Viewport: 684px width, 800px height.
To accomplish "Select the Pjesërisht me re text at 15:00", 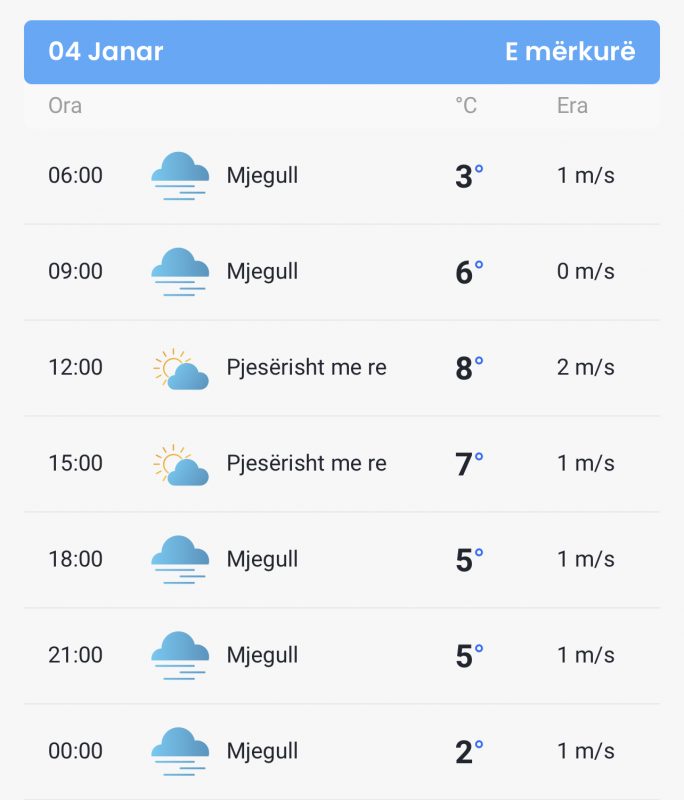I will 307,463.
